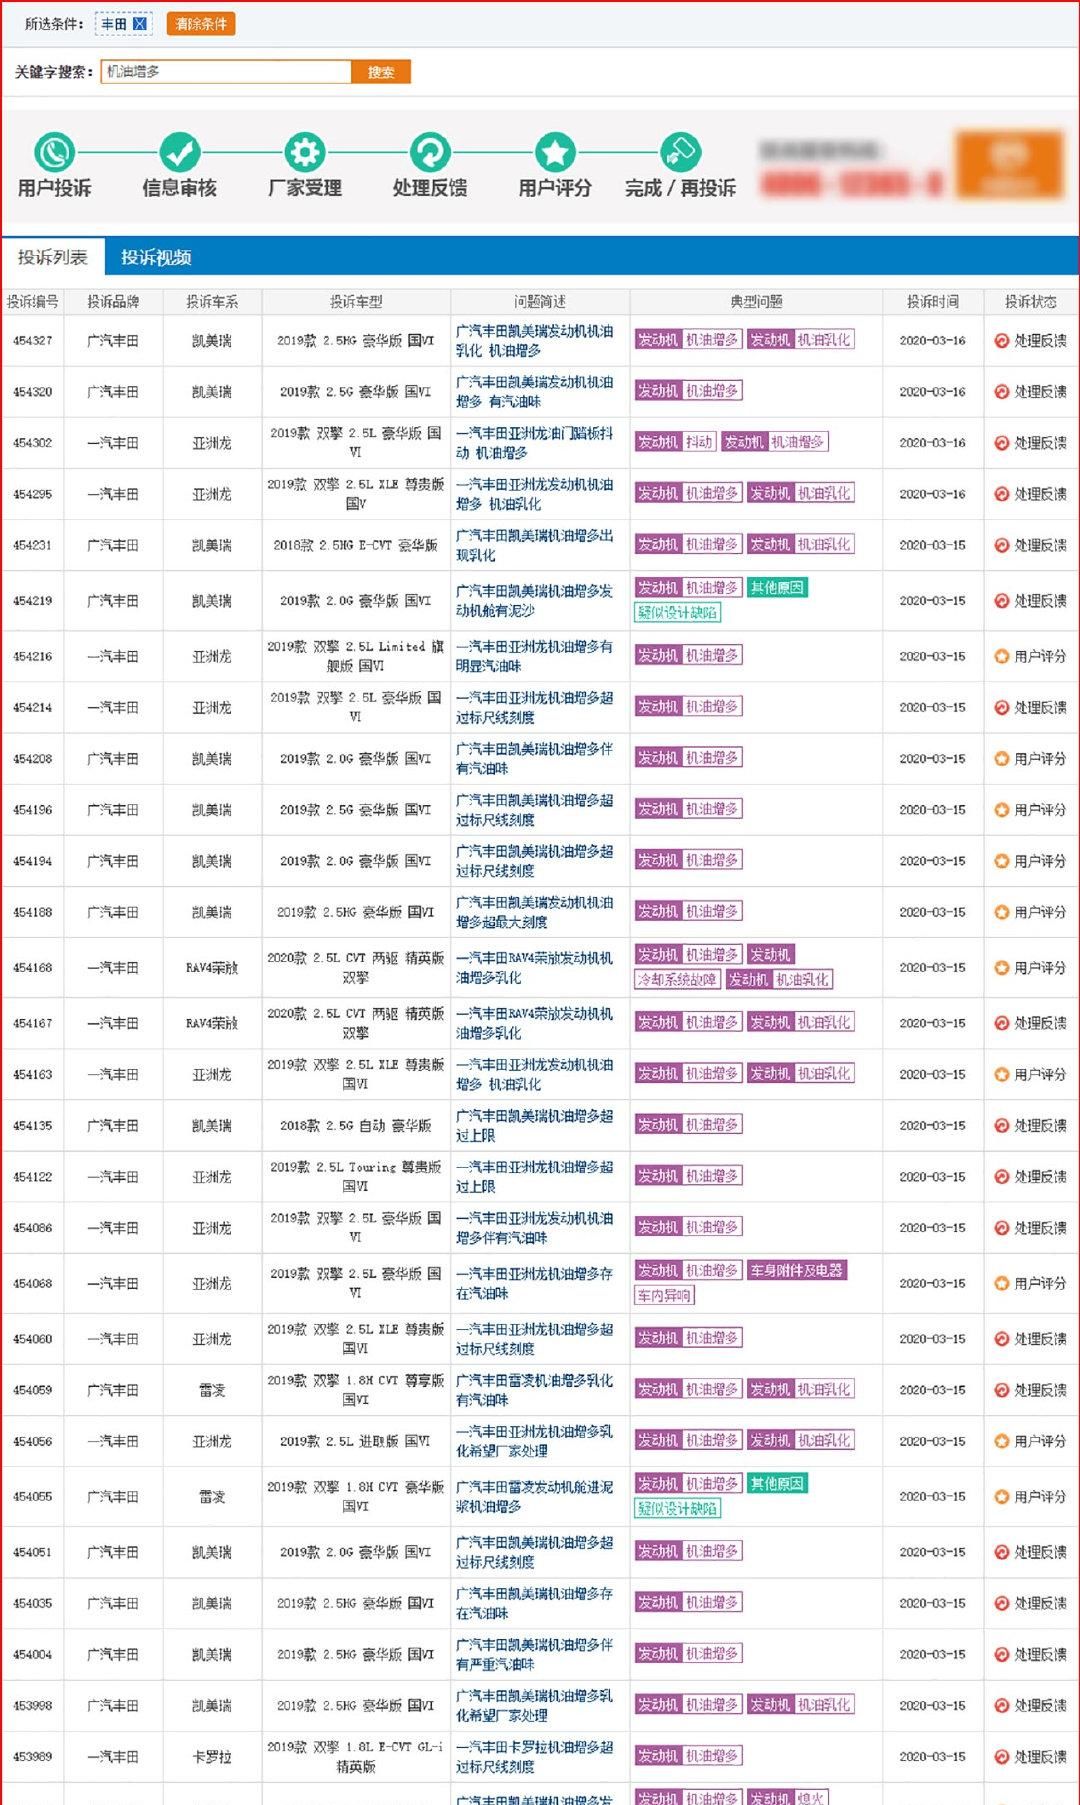Click 处理反馈 status icon in row 454327
Screen dimensions: 1080x1805
tap(1001, 340)
